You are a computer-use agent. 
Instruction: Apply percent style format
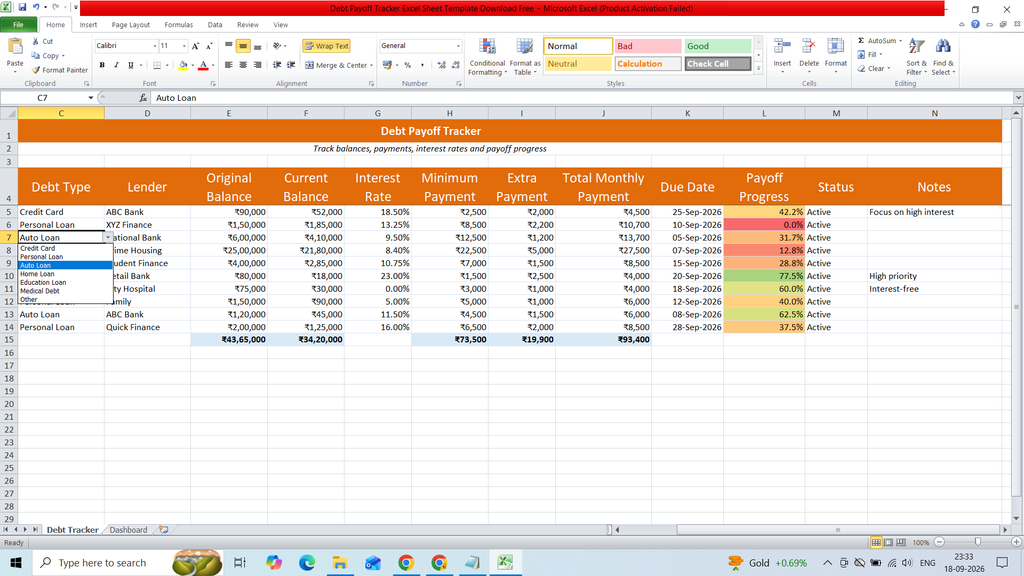coord(408,65)
